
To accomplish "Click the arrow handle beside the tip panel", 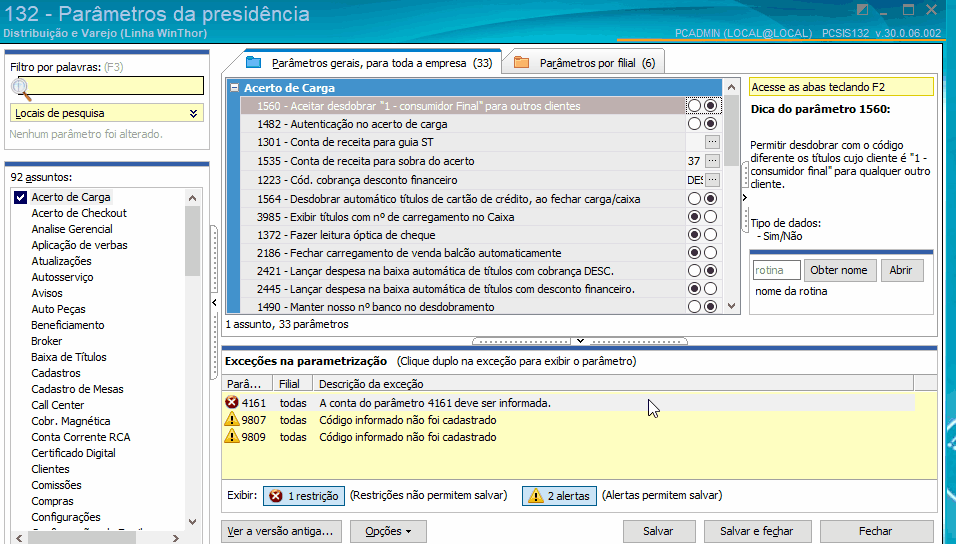I will [744, 198].
